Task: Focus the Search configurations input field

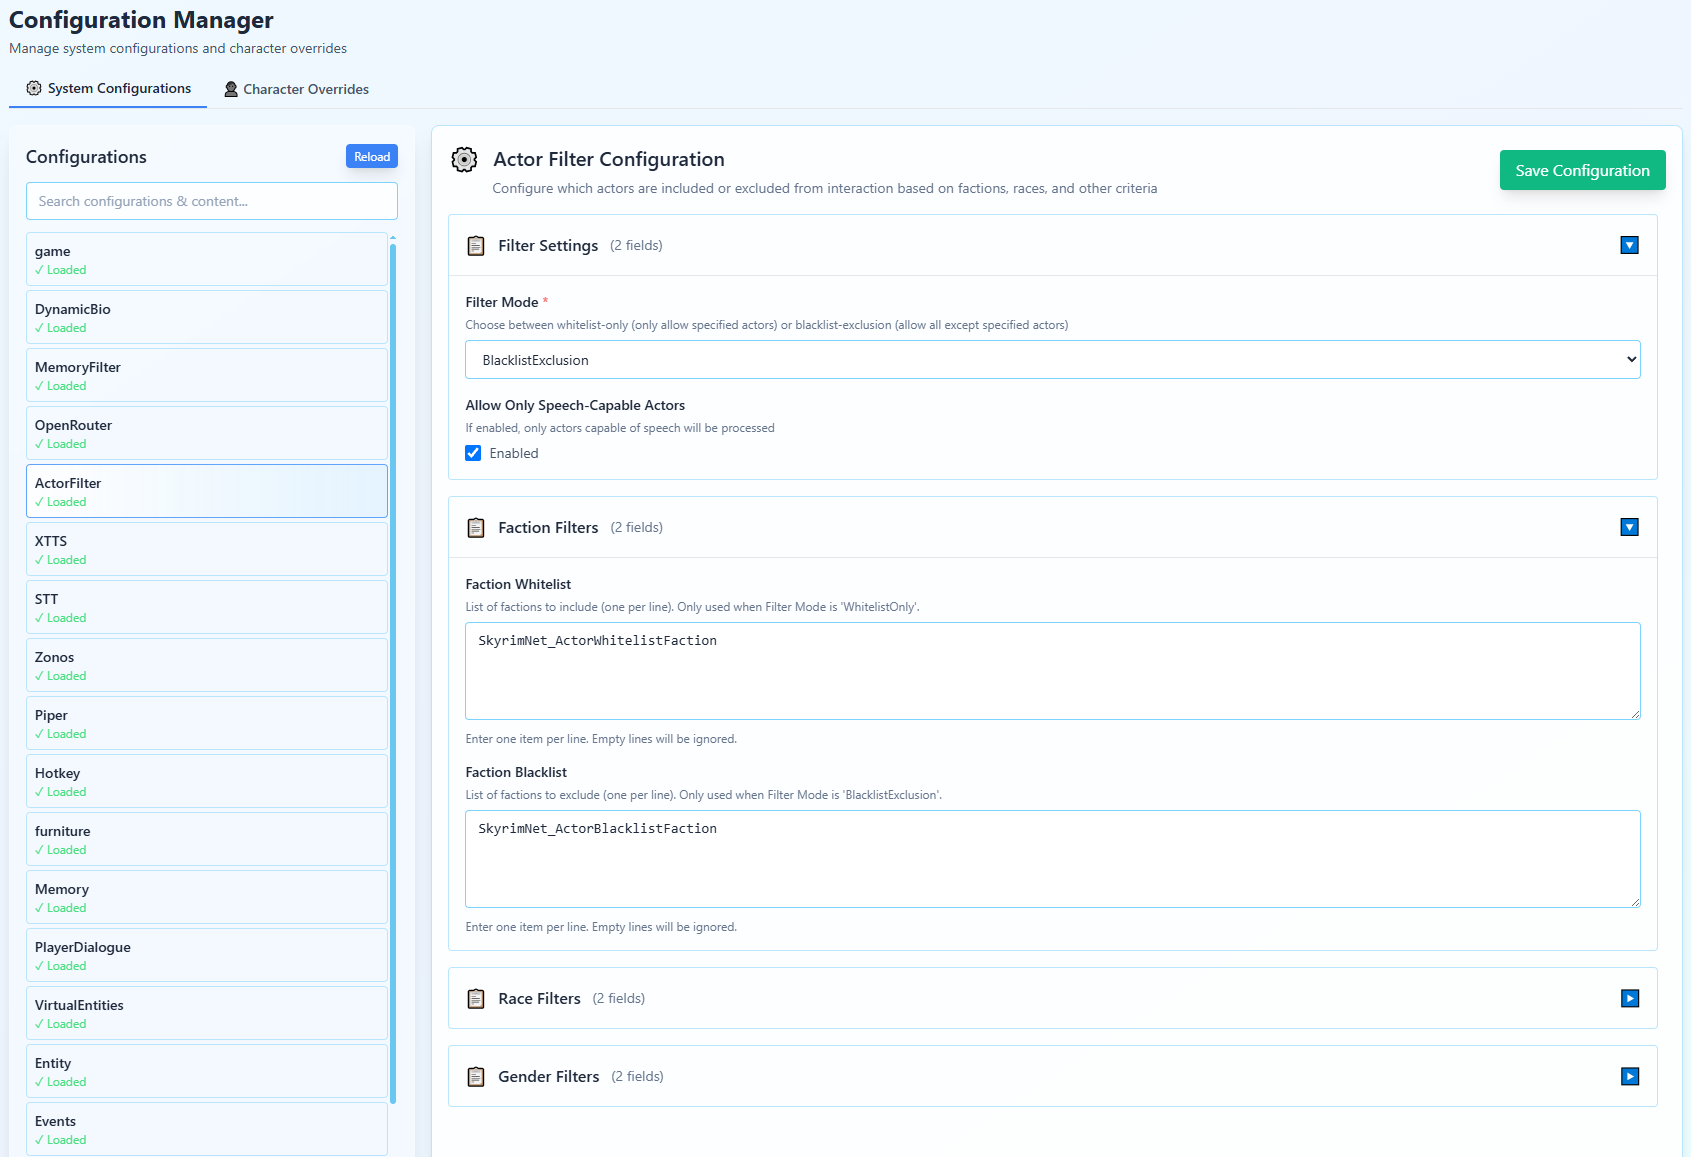Action: tap(211, 202)
